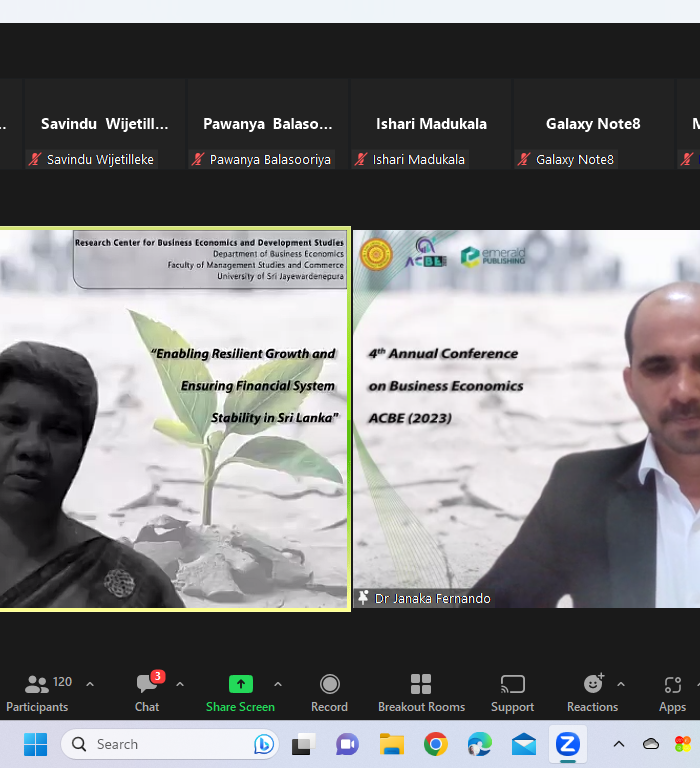Expand the Participants options arrow
The image size is (700, 768).
point(90,684)
